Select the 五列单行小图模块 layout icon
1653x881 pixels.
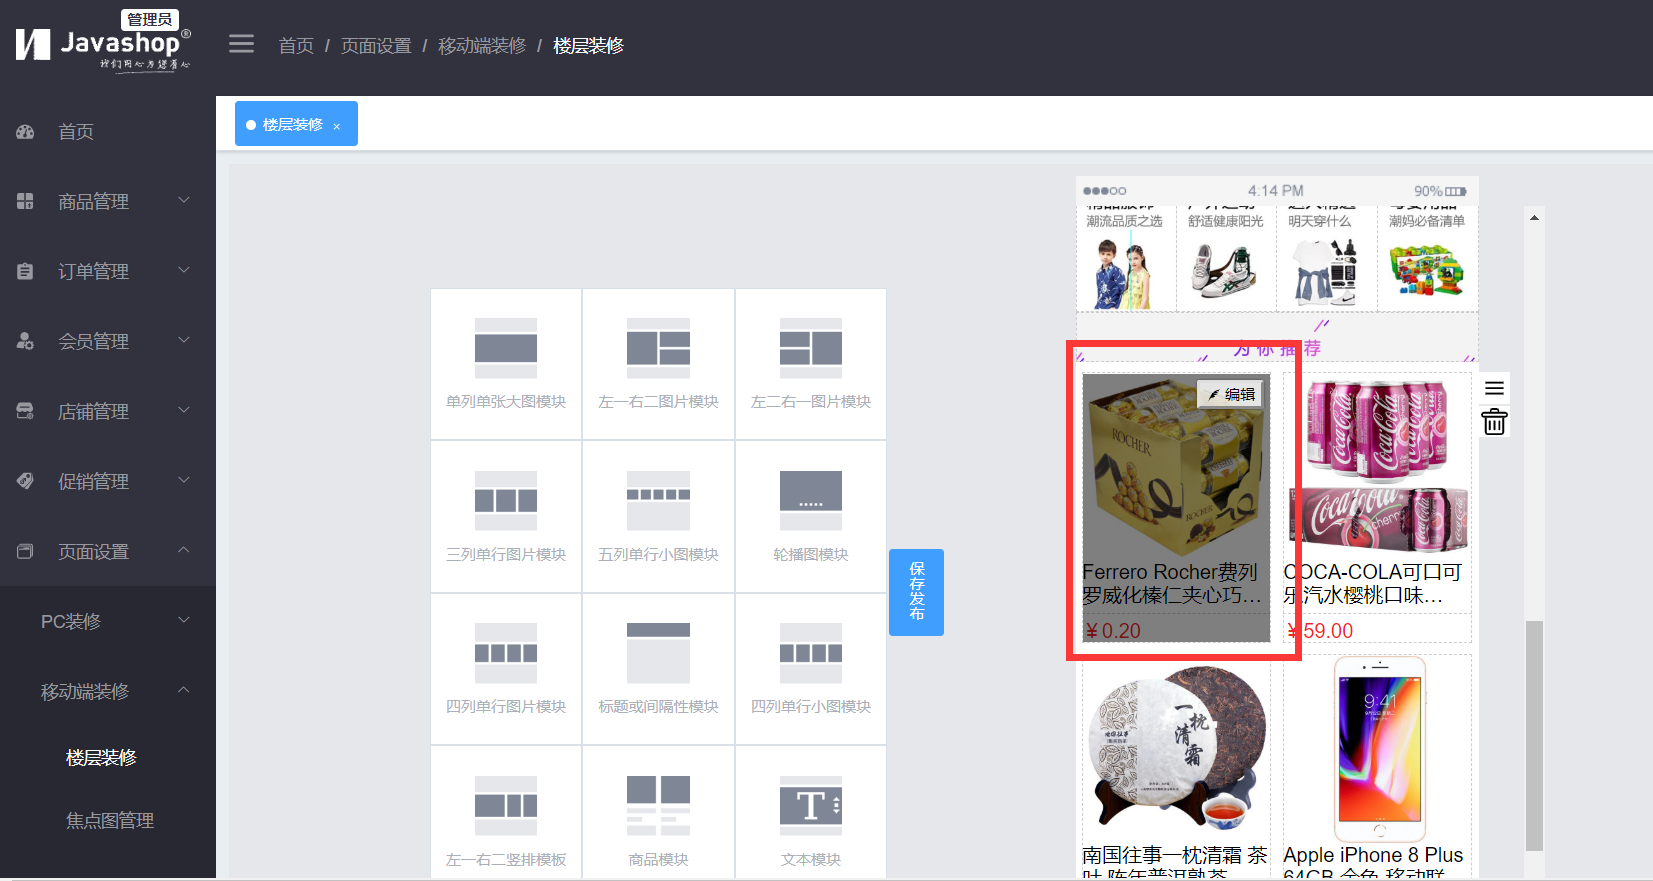tap(658, 500)
